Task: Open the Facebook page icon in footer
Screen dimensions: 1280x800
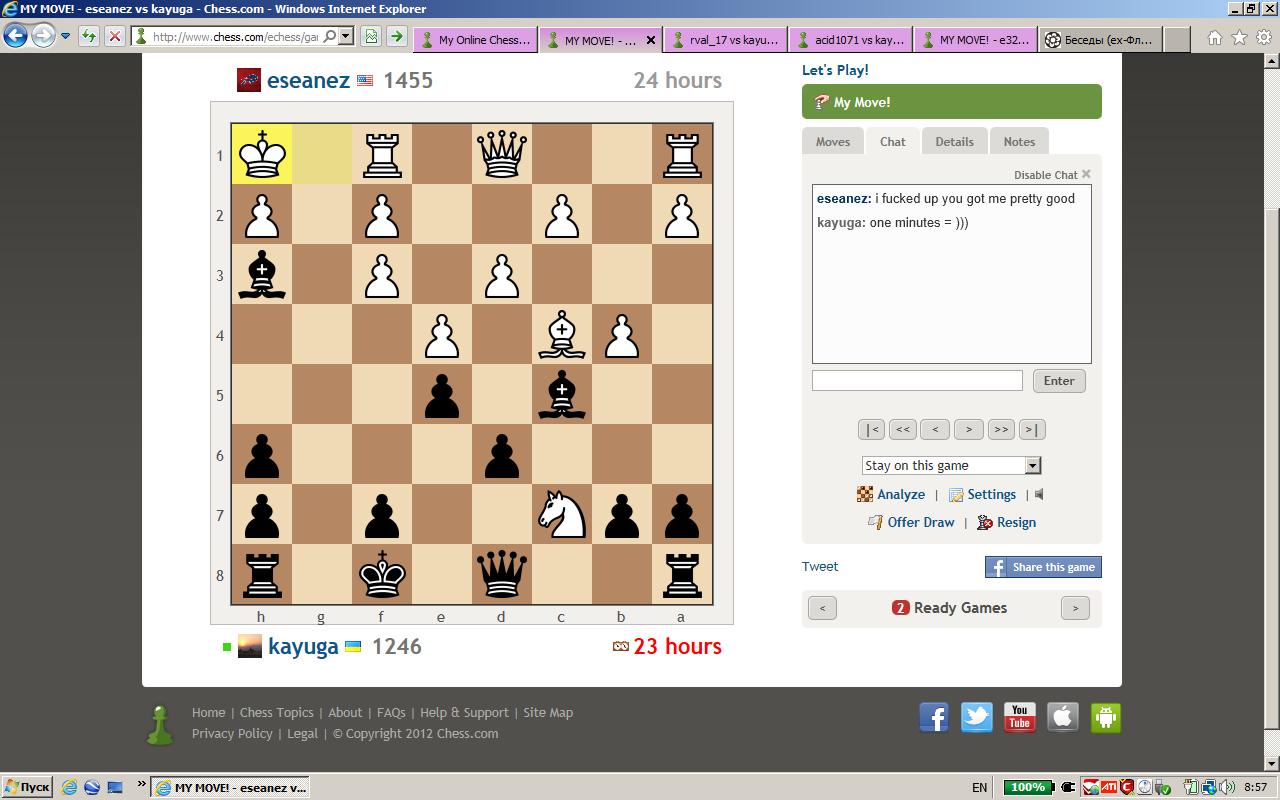Action: (934, 717)
